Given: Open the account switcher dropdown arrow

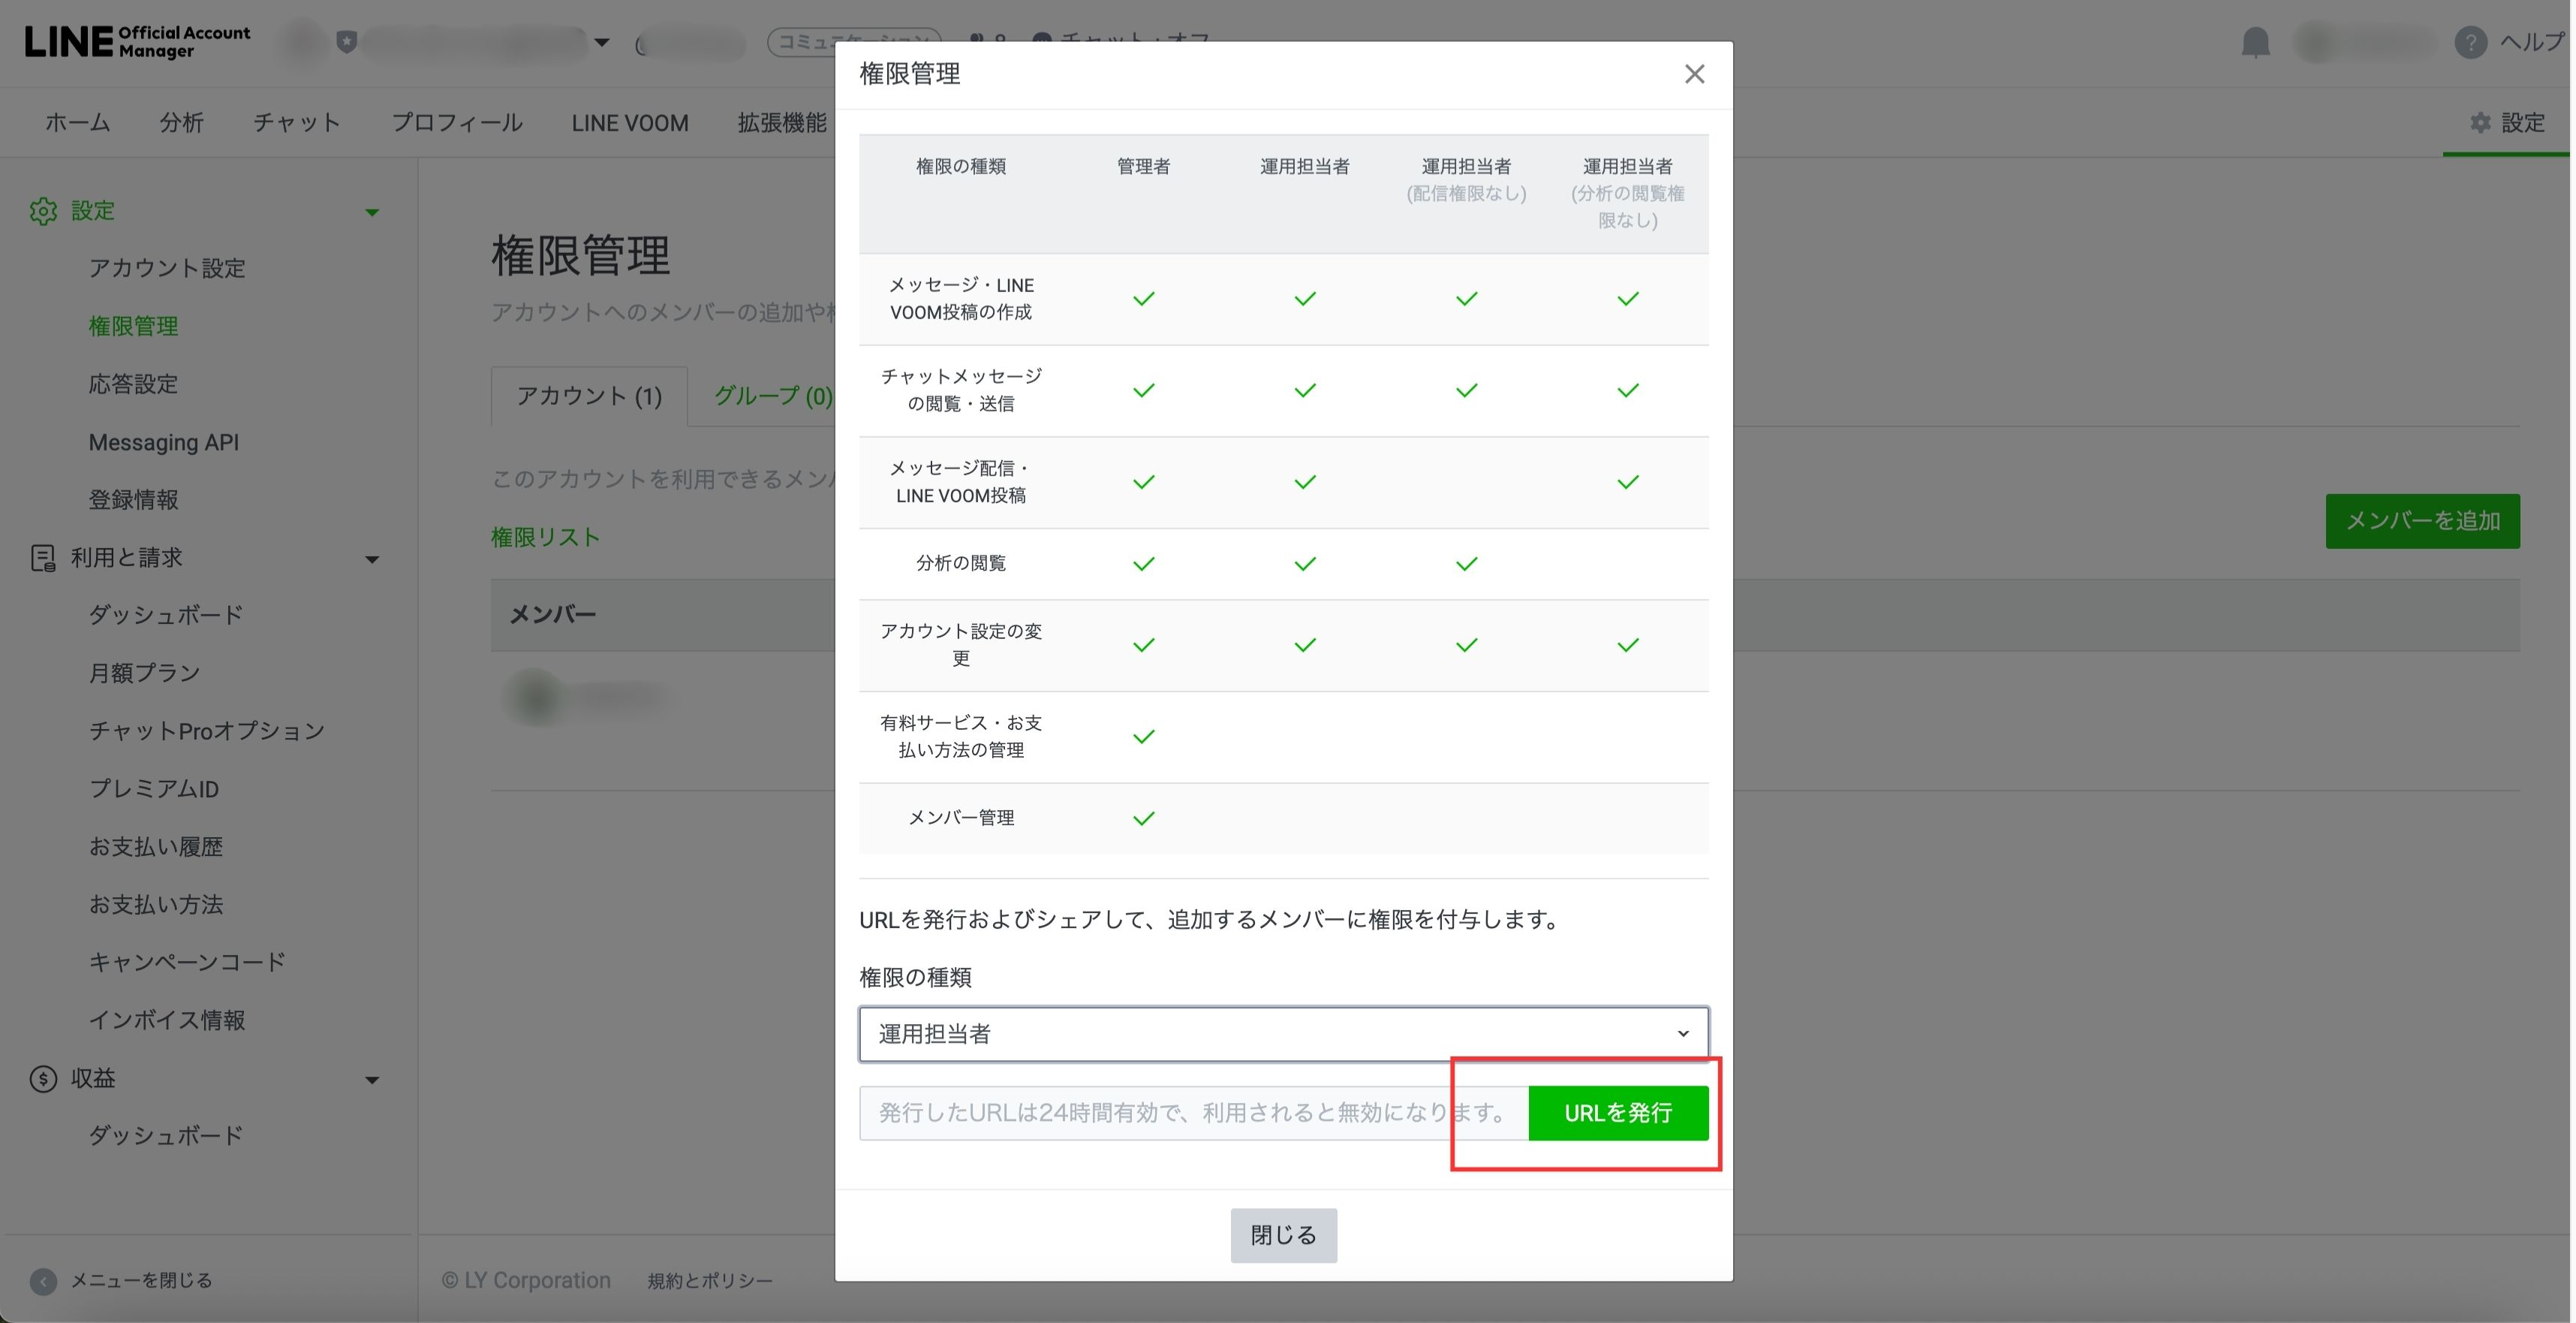Looking at the screenshot, I should (602, 43).
